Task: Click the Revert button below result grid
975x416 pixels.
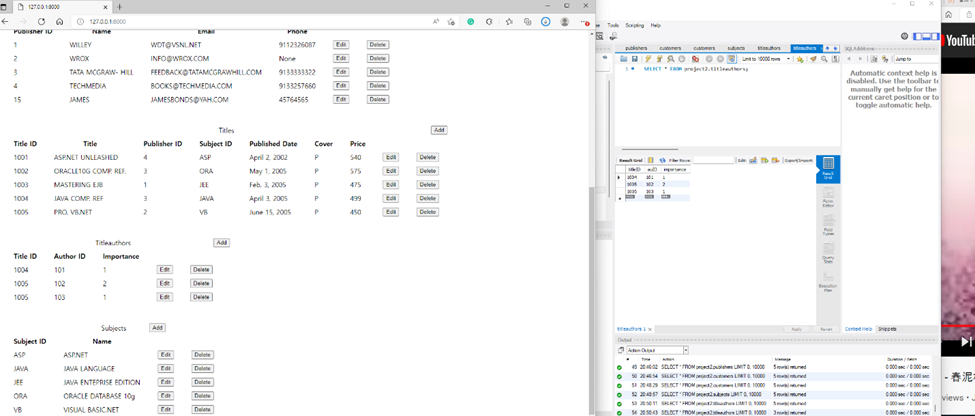Action: 826,329
